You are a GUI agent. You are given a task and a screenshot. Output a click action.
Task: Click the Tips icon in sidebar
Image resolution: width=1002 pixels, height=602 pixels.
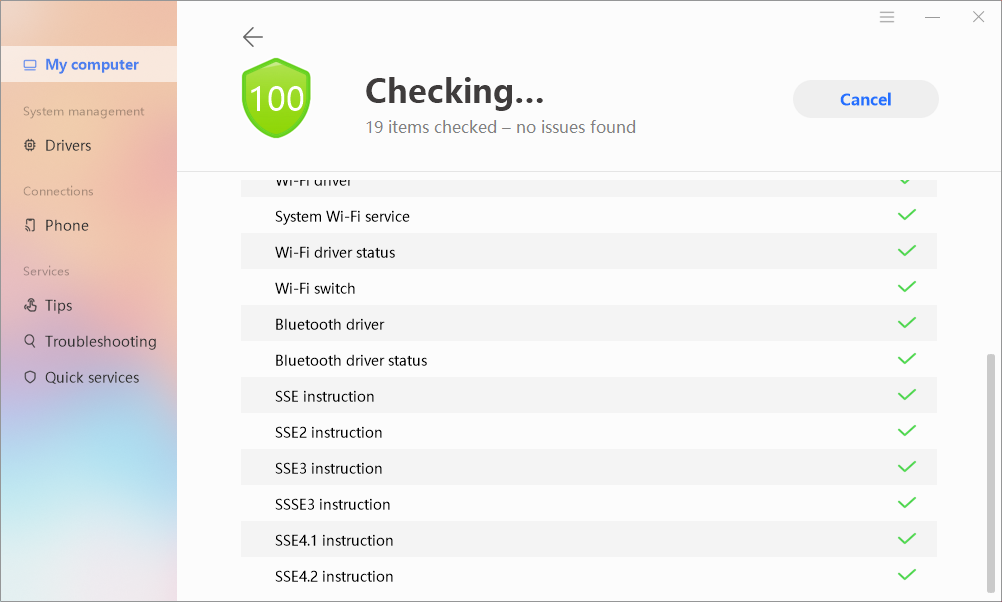tap(30, 306)
